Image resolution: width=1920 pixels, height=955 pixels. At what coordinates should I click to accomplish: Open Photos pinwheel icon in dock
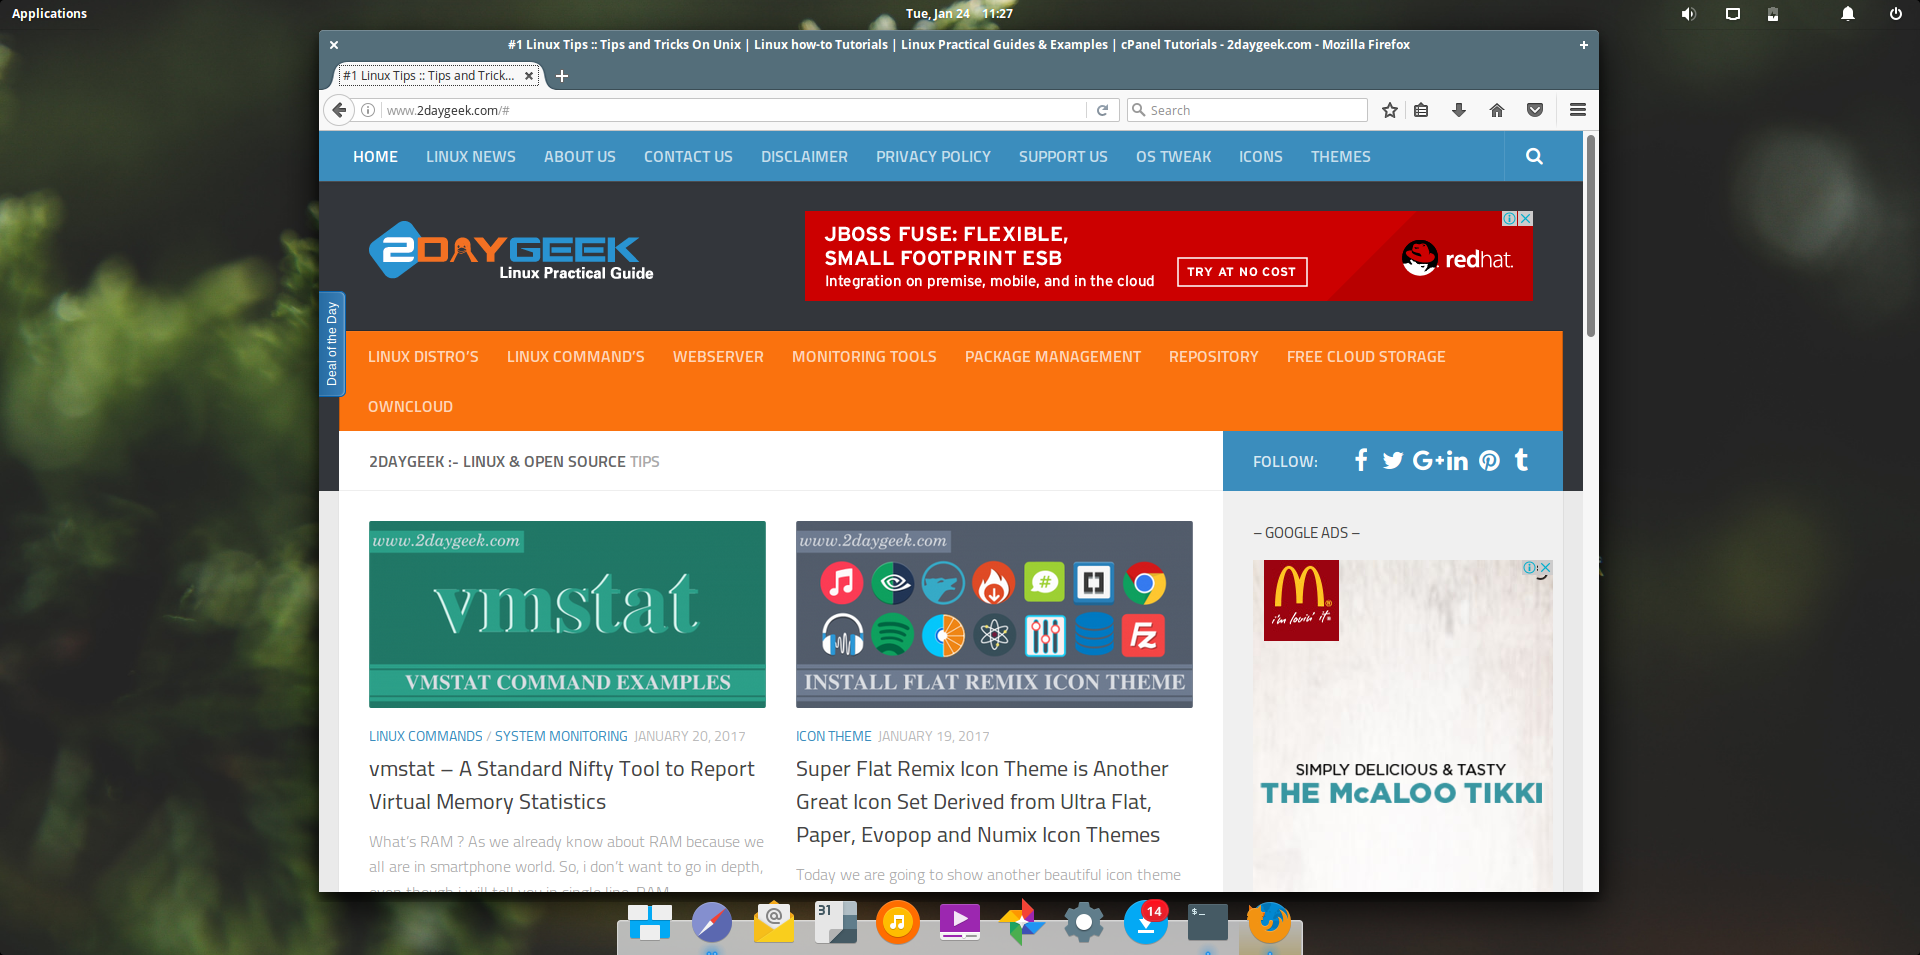(1022, 922)
